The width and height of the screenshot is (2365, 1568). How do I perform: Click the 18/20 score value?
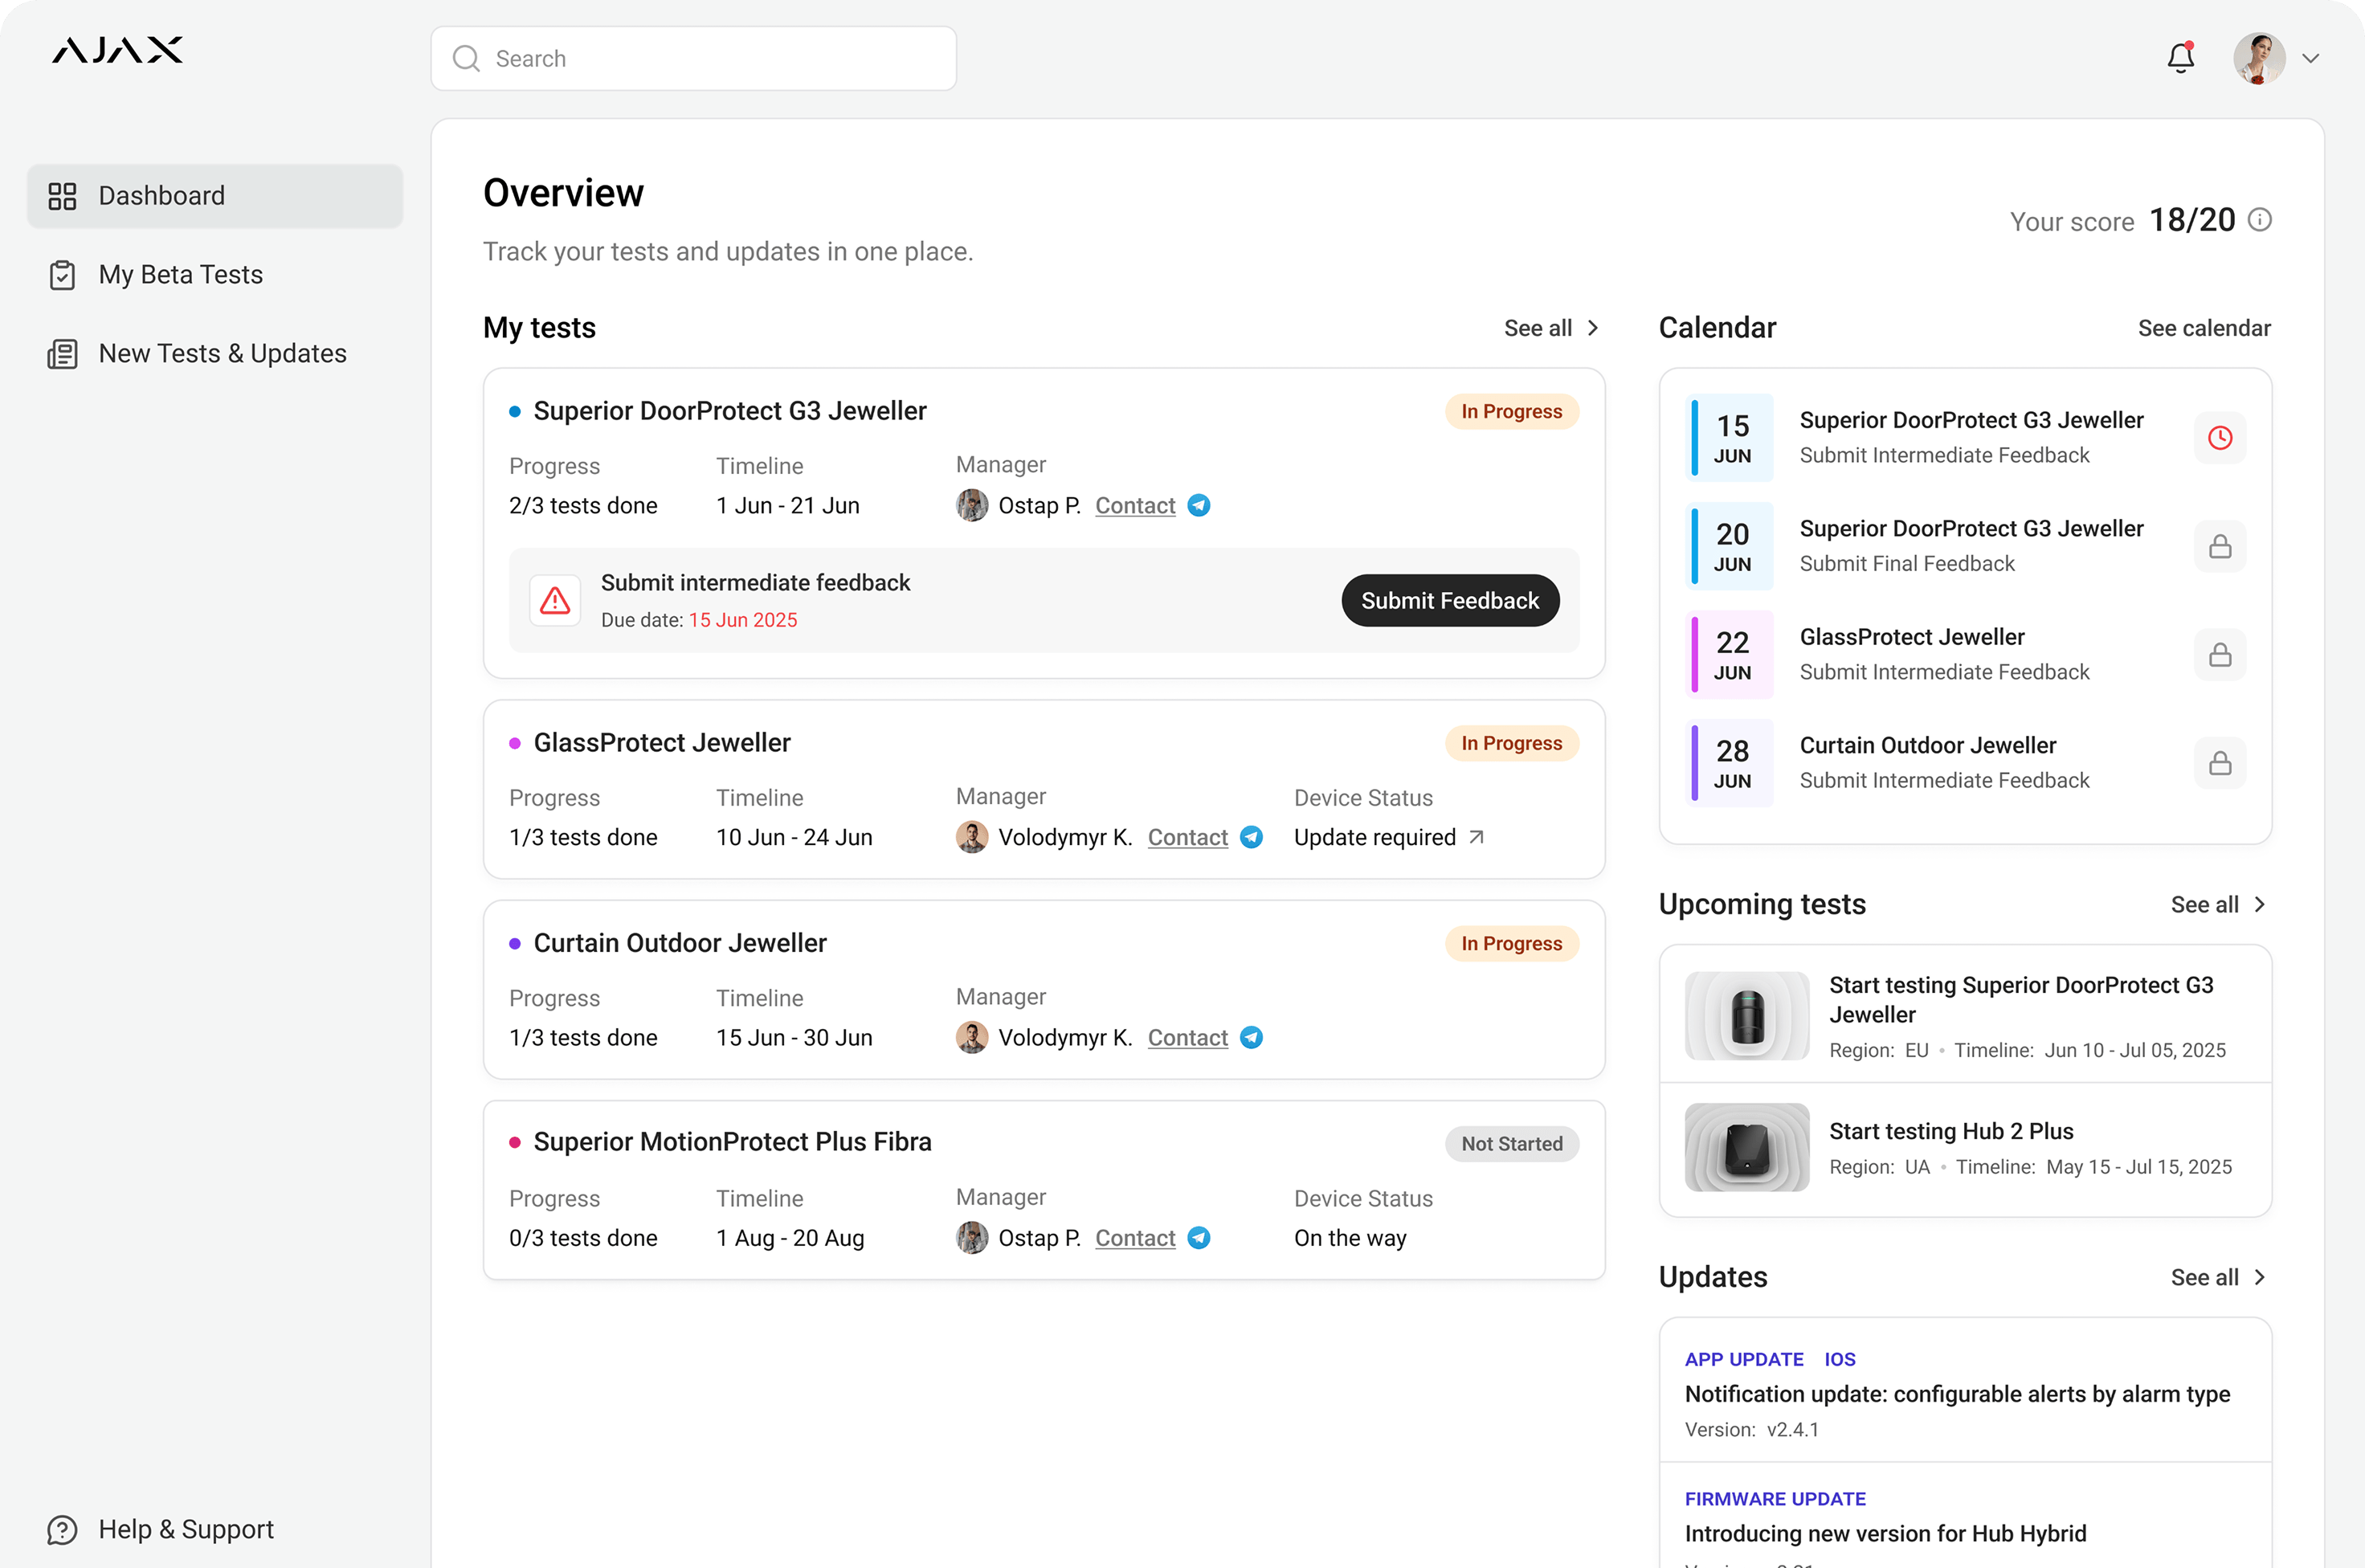coord(2192,220)
